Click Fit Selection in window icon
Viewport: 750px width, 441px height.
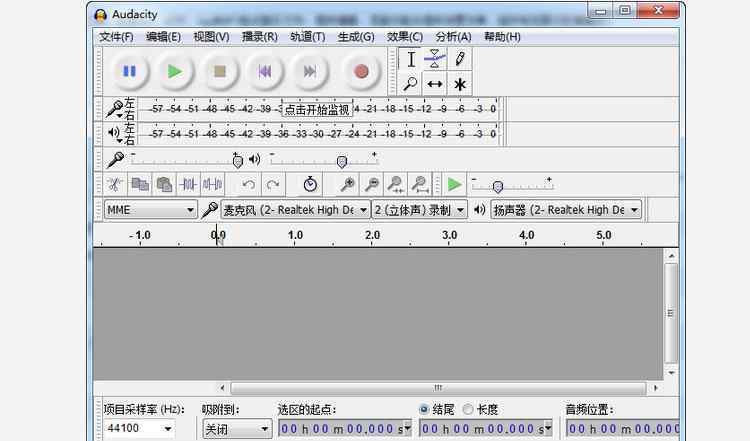click(396, 185)
